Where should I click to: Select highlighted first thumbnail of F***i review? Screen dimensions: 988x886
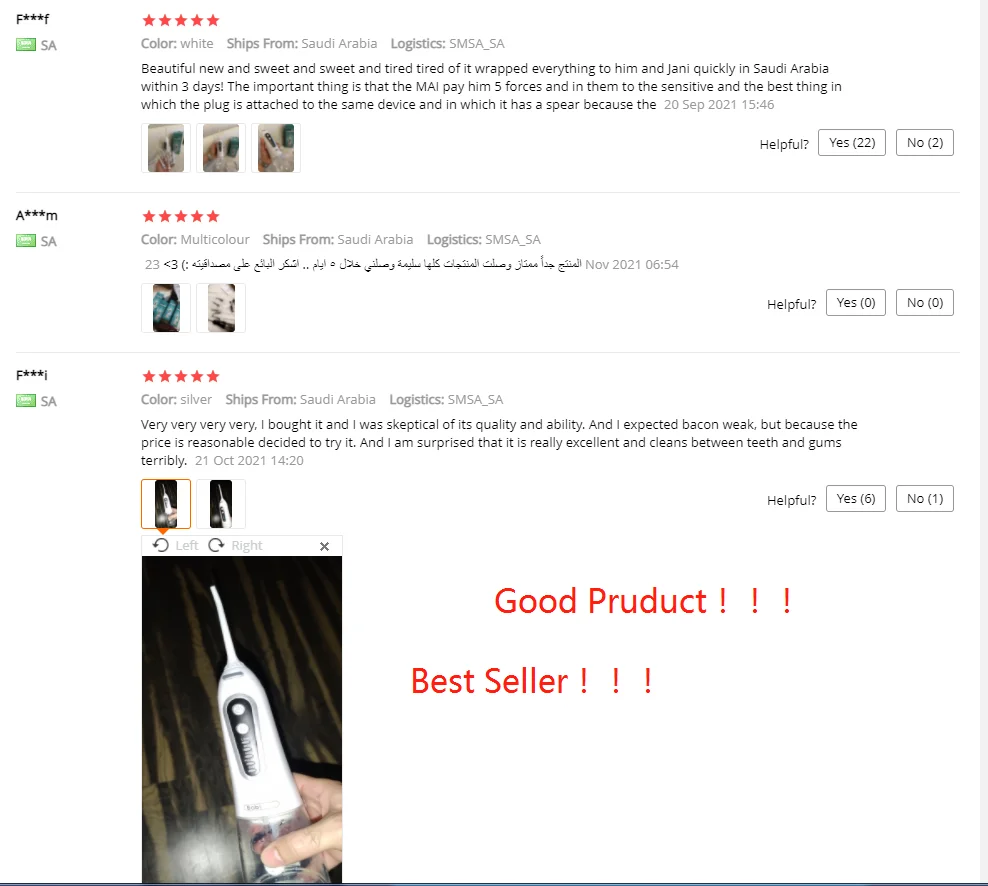pyautogui.click(x=166, y=504)
